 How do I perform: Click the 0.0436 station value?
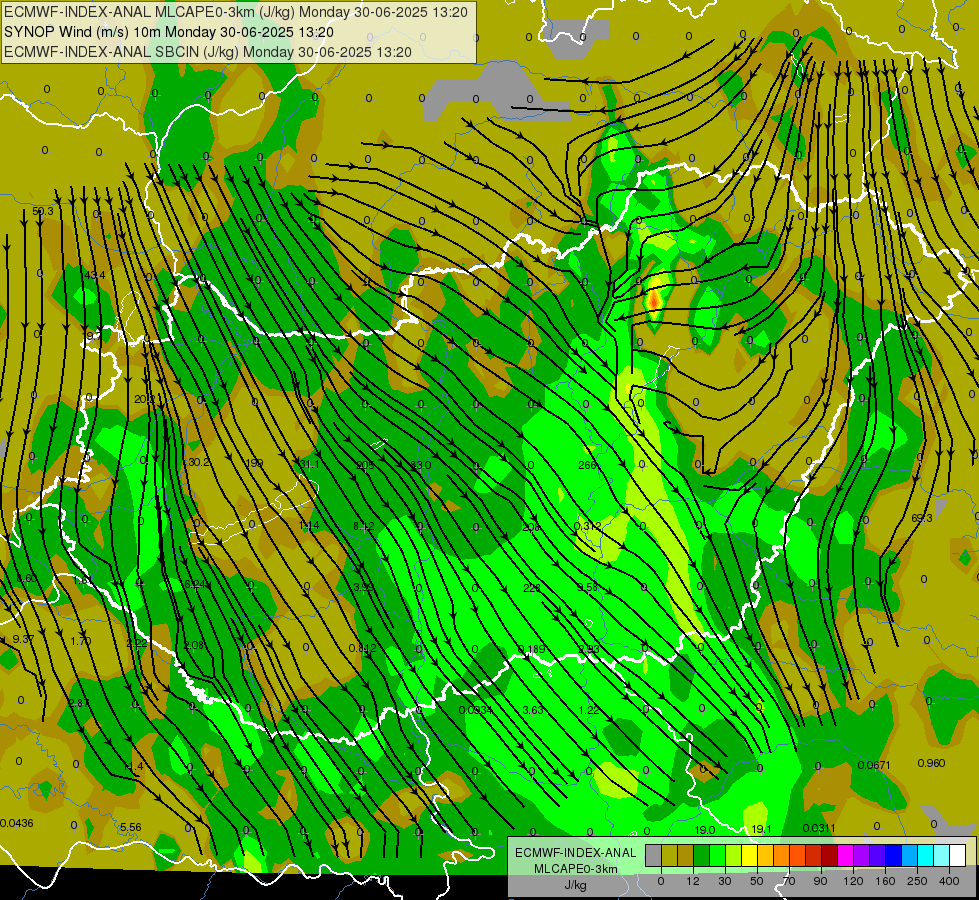(17, 823)
